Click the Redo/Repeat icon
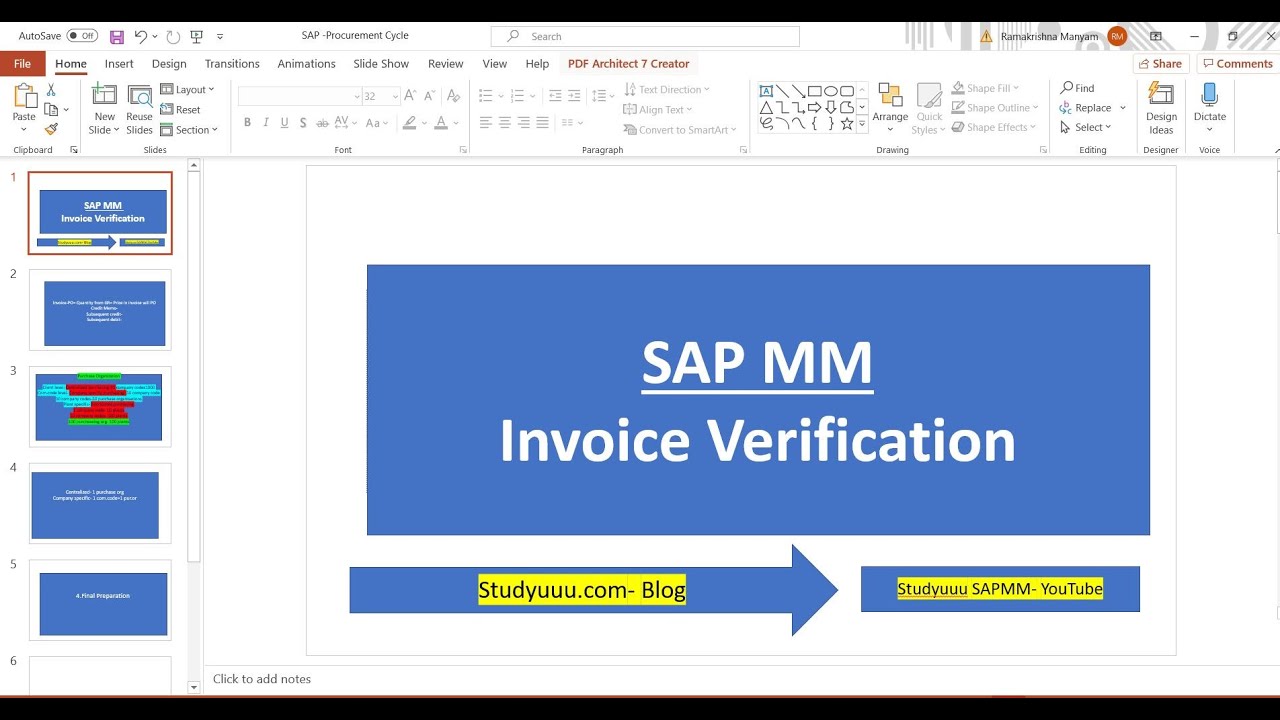 coord(173,36)
